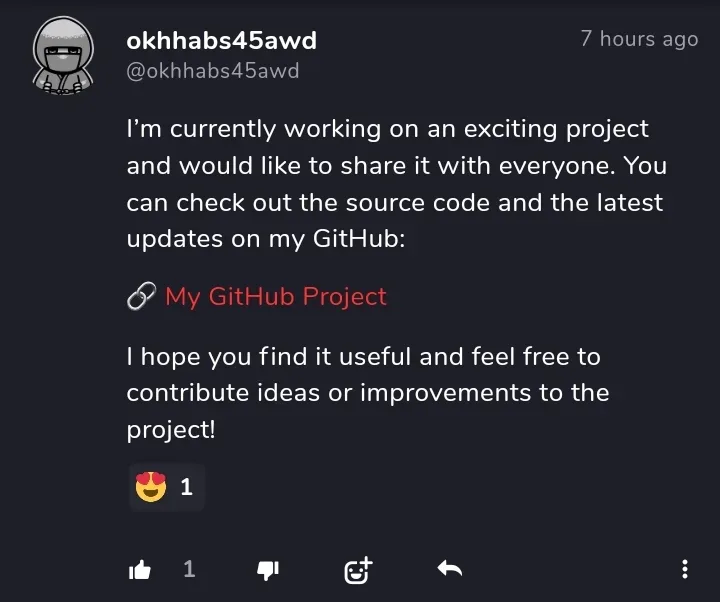Screen dimensions: 720x602
Task: Click the bold username okhhabs45awd
Action: (221, 41)
